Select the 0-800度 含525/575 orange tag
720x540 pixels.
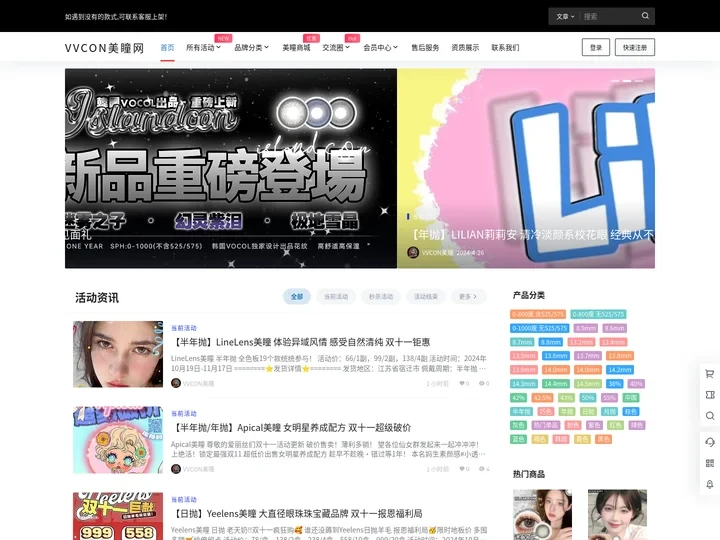[538, 315]
